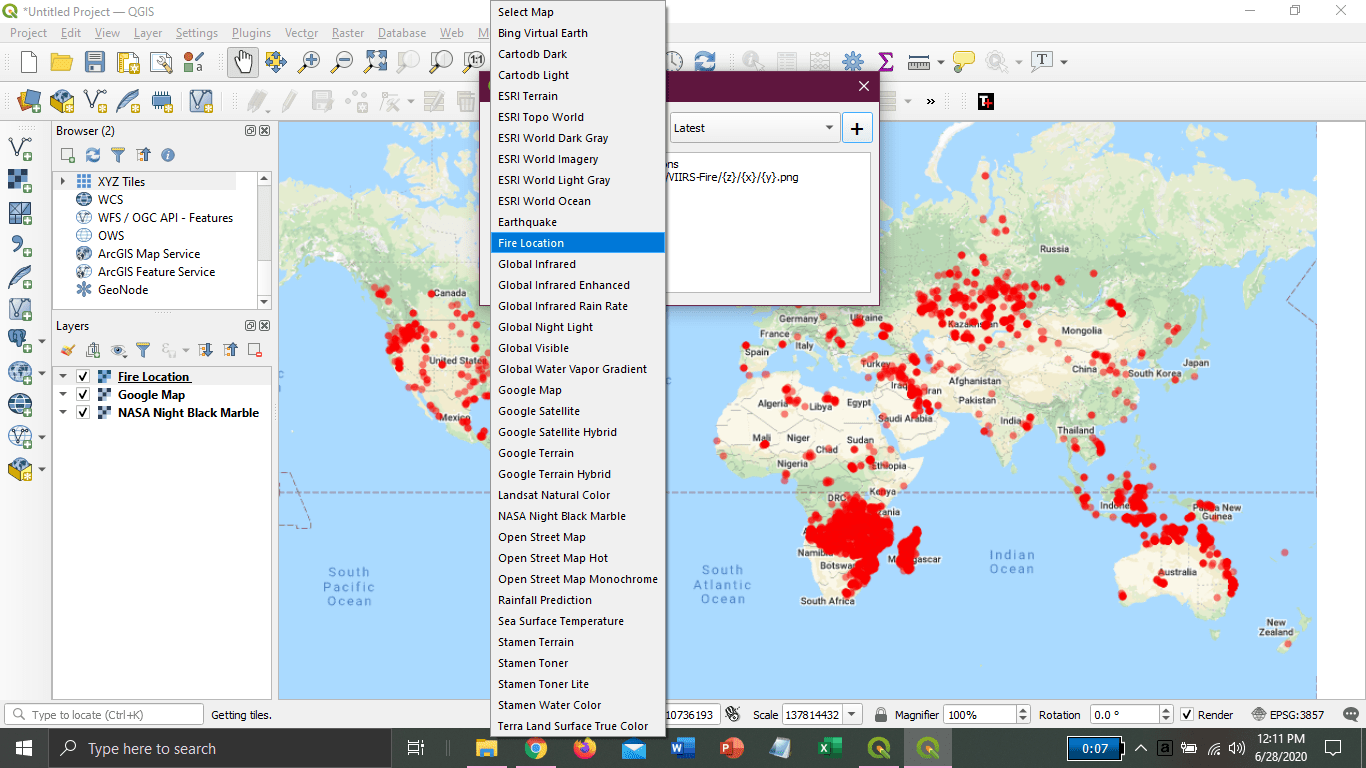Image resolution: width=1366 pixels, height=768 pixels.
Task: Toggle extents lock padlock next to Magnifier
Action: pos(880,715)
